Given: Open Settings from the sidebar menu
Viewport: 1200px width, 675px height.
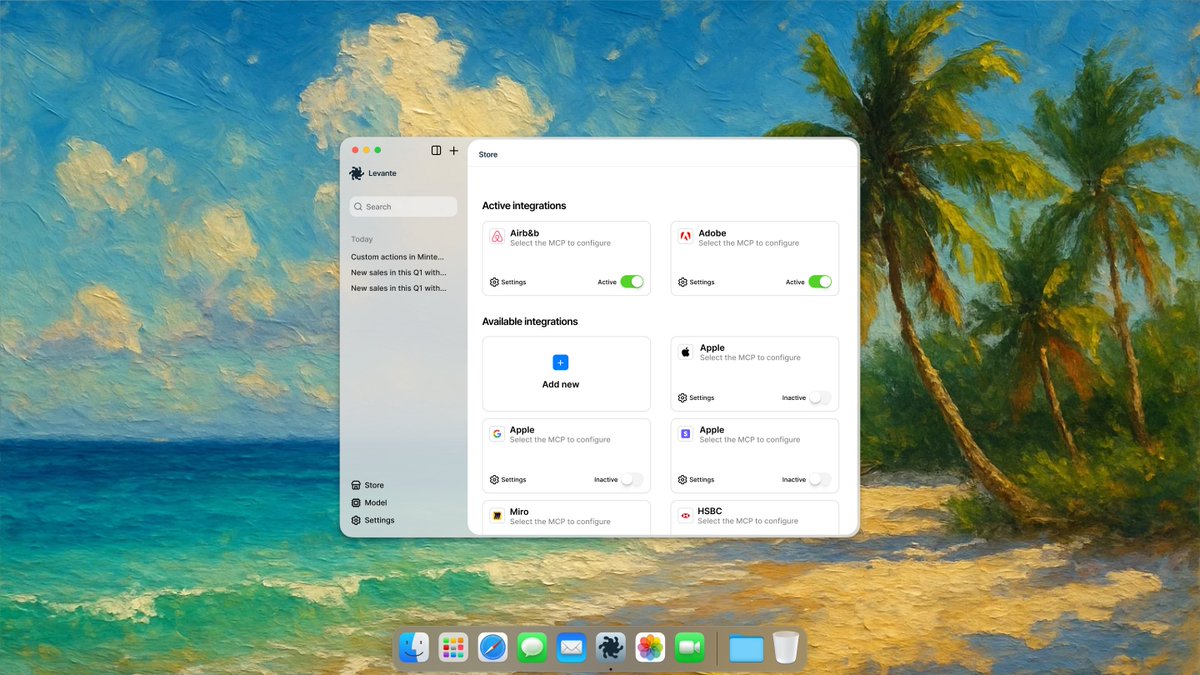Looking at the screenshot, I should pos(374,520).
